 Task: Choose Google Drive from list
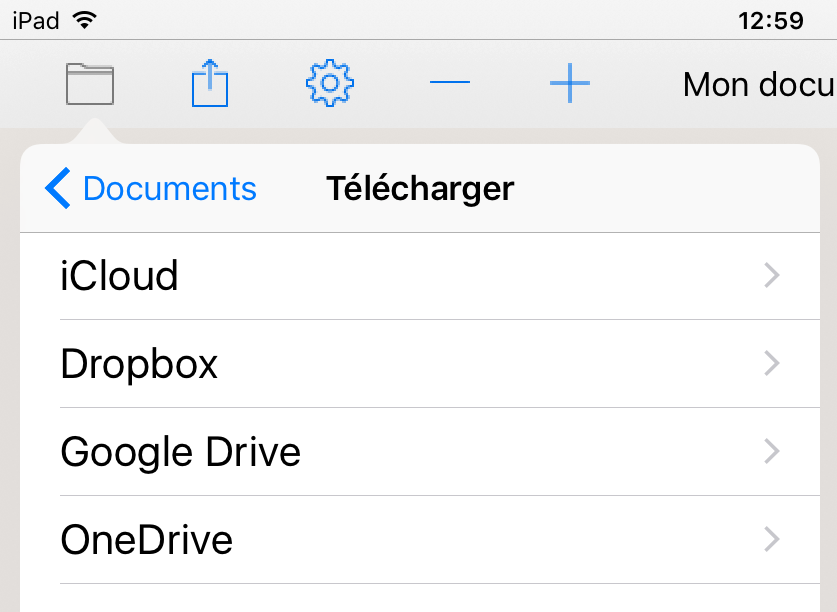[420, 452]
